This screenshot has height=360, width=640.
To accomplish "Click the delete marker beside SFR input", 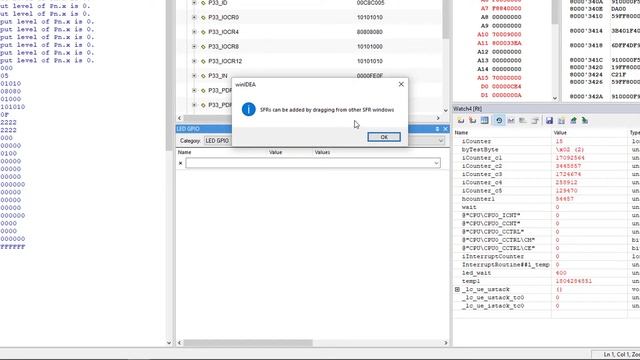I will coord(180,163).
